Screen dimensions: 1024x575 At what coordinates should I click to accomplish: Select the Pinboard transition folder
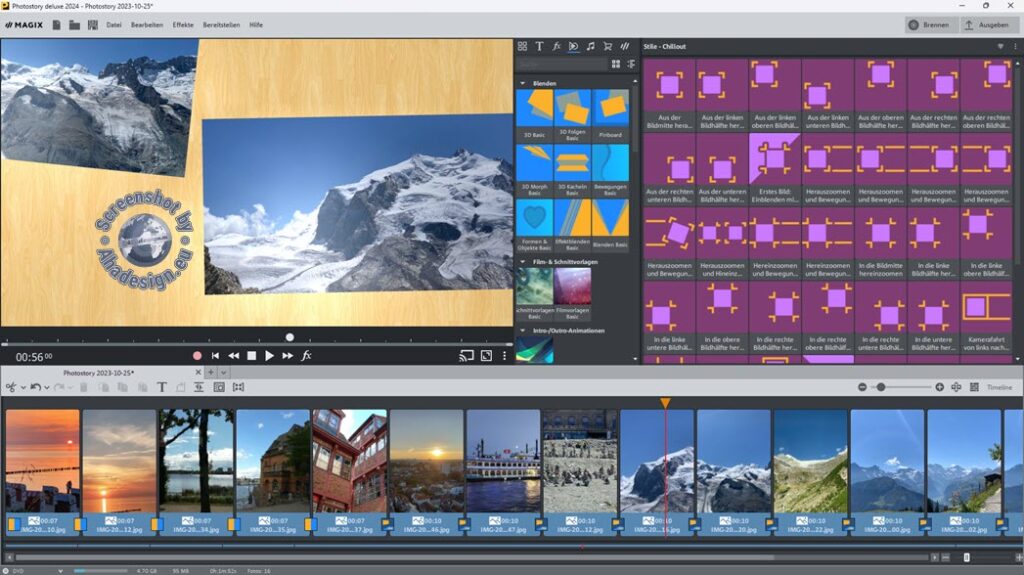pyautogui.click(x=611, y=114)
